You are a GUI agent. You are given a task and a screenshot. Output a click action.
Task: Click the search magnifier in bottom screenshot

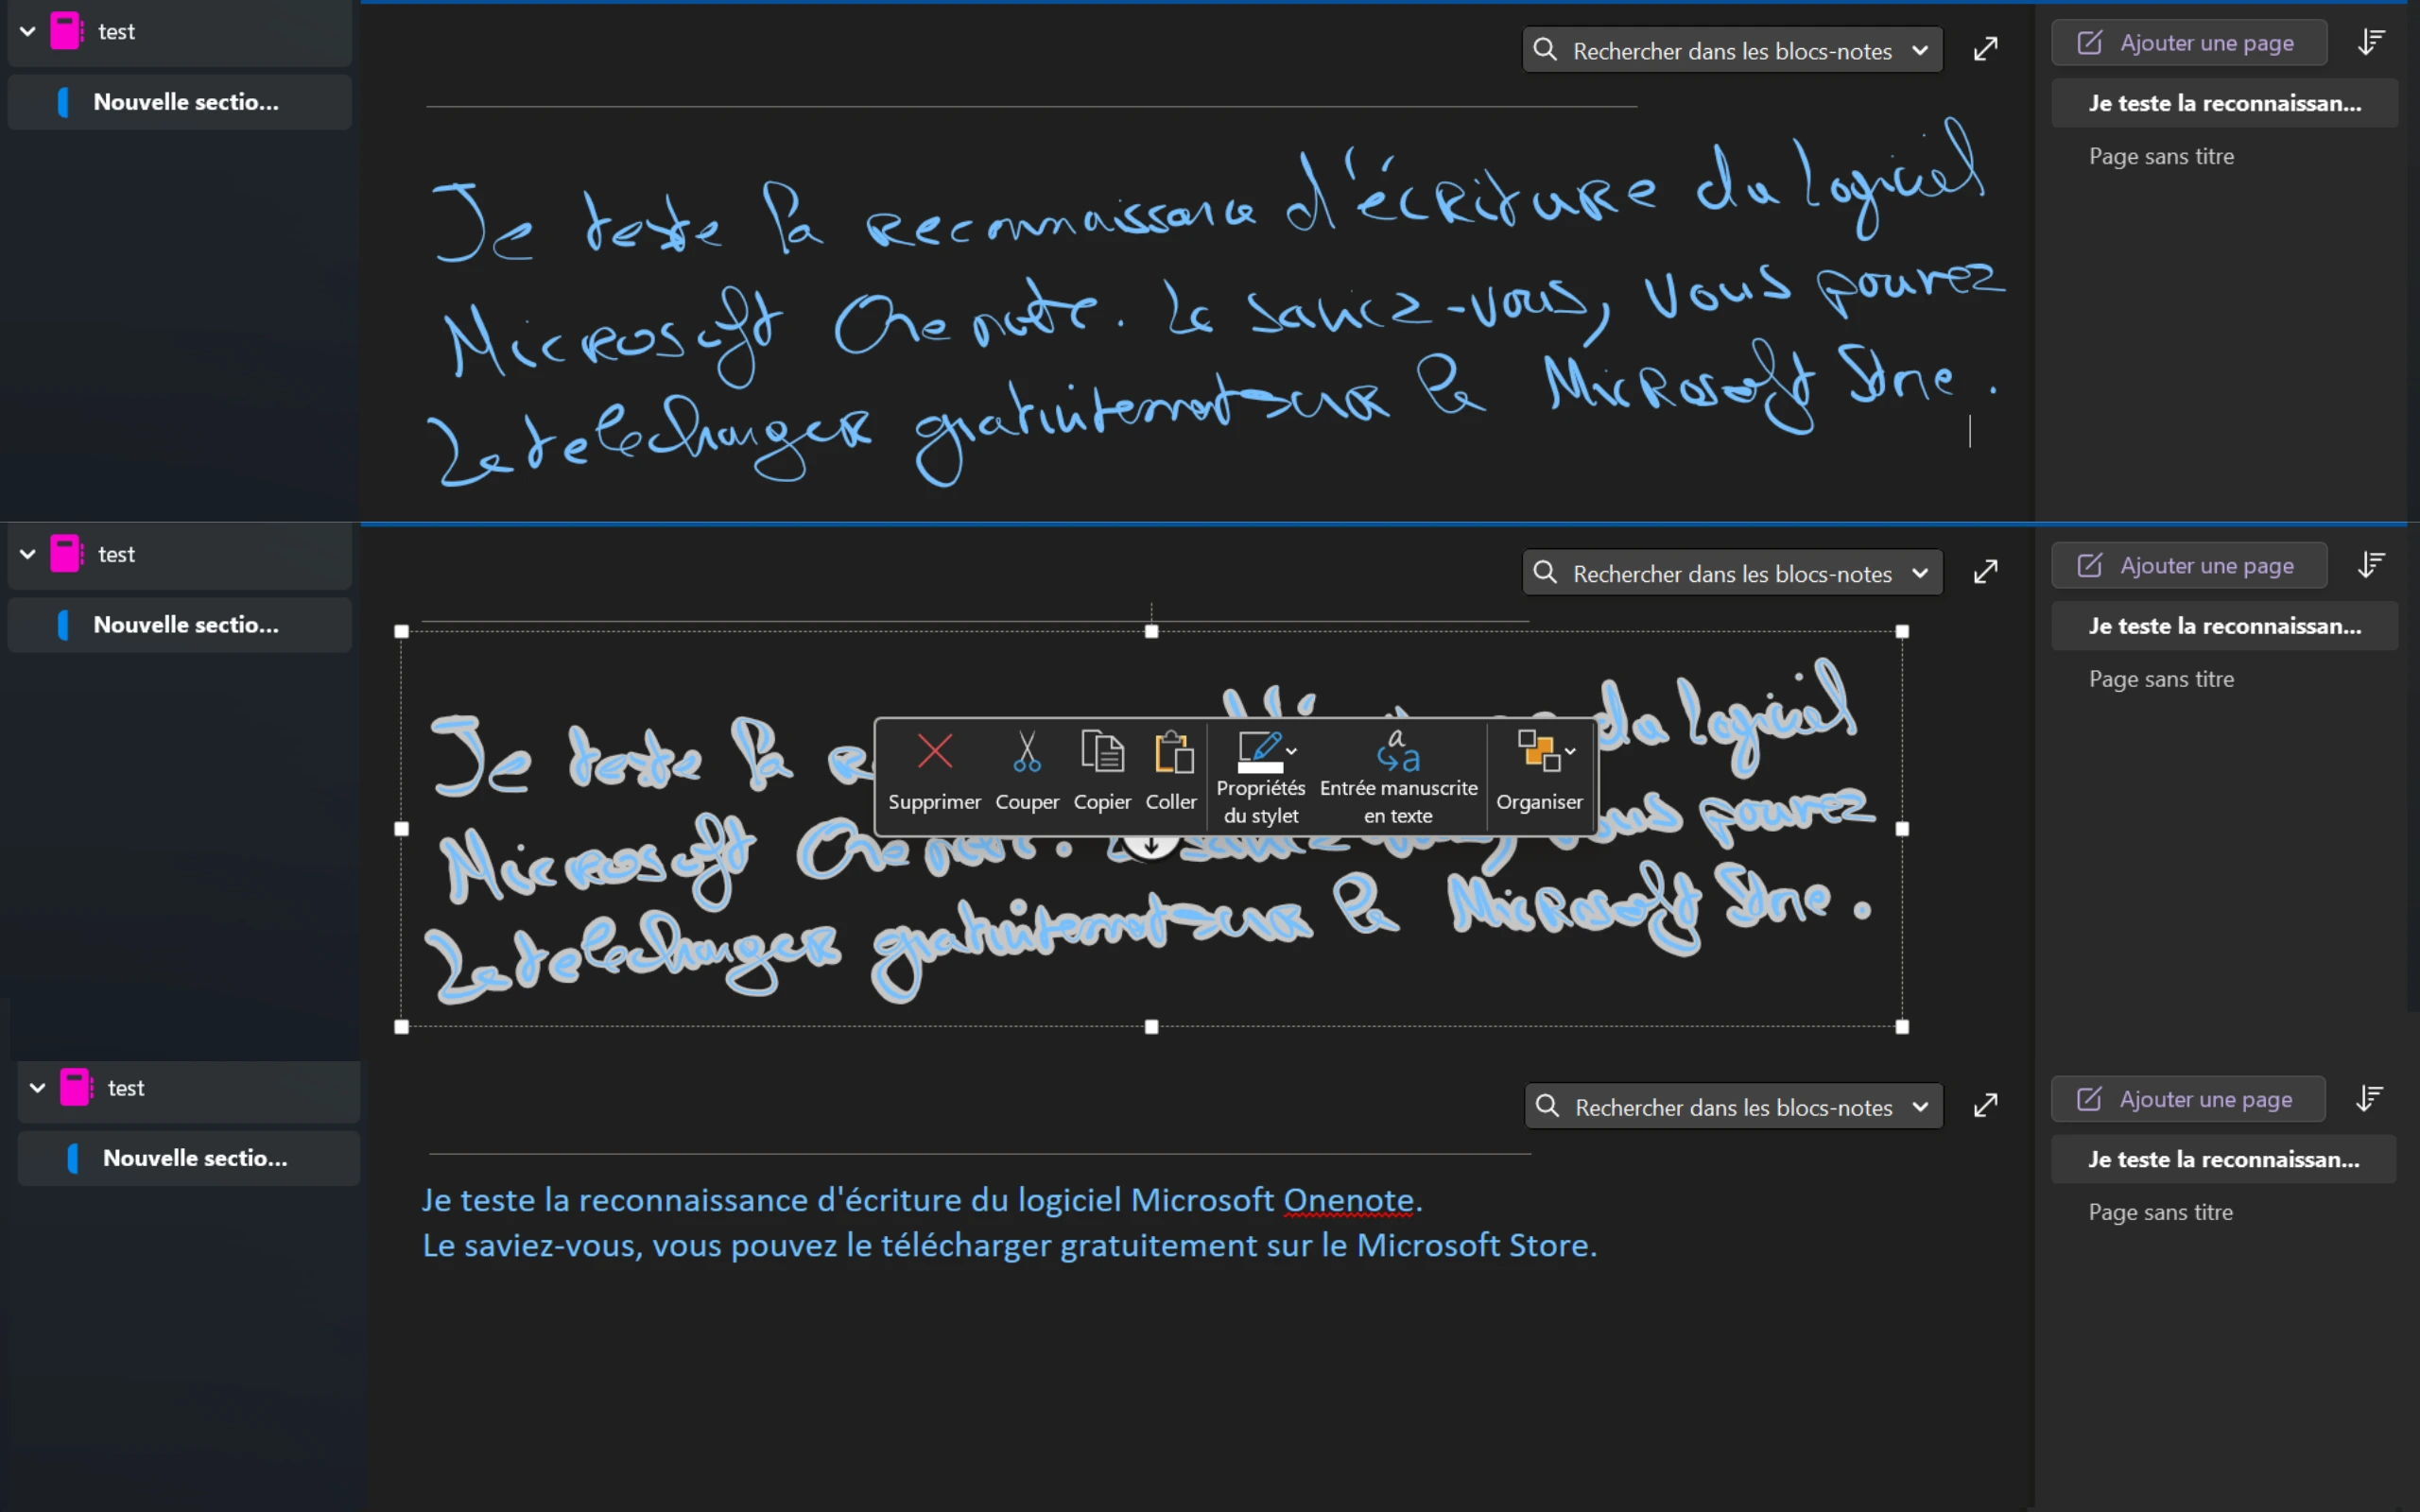click(1547, 1106)
